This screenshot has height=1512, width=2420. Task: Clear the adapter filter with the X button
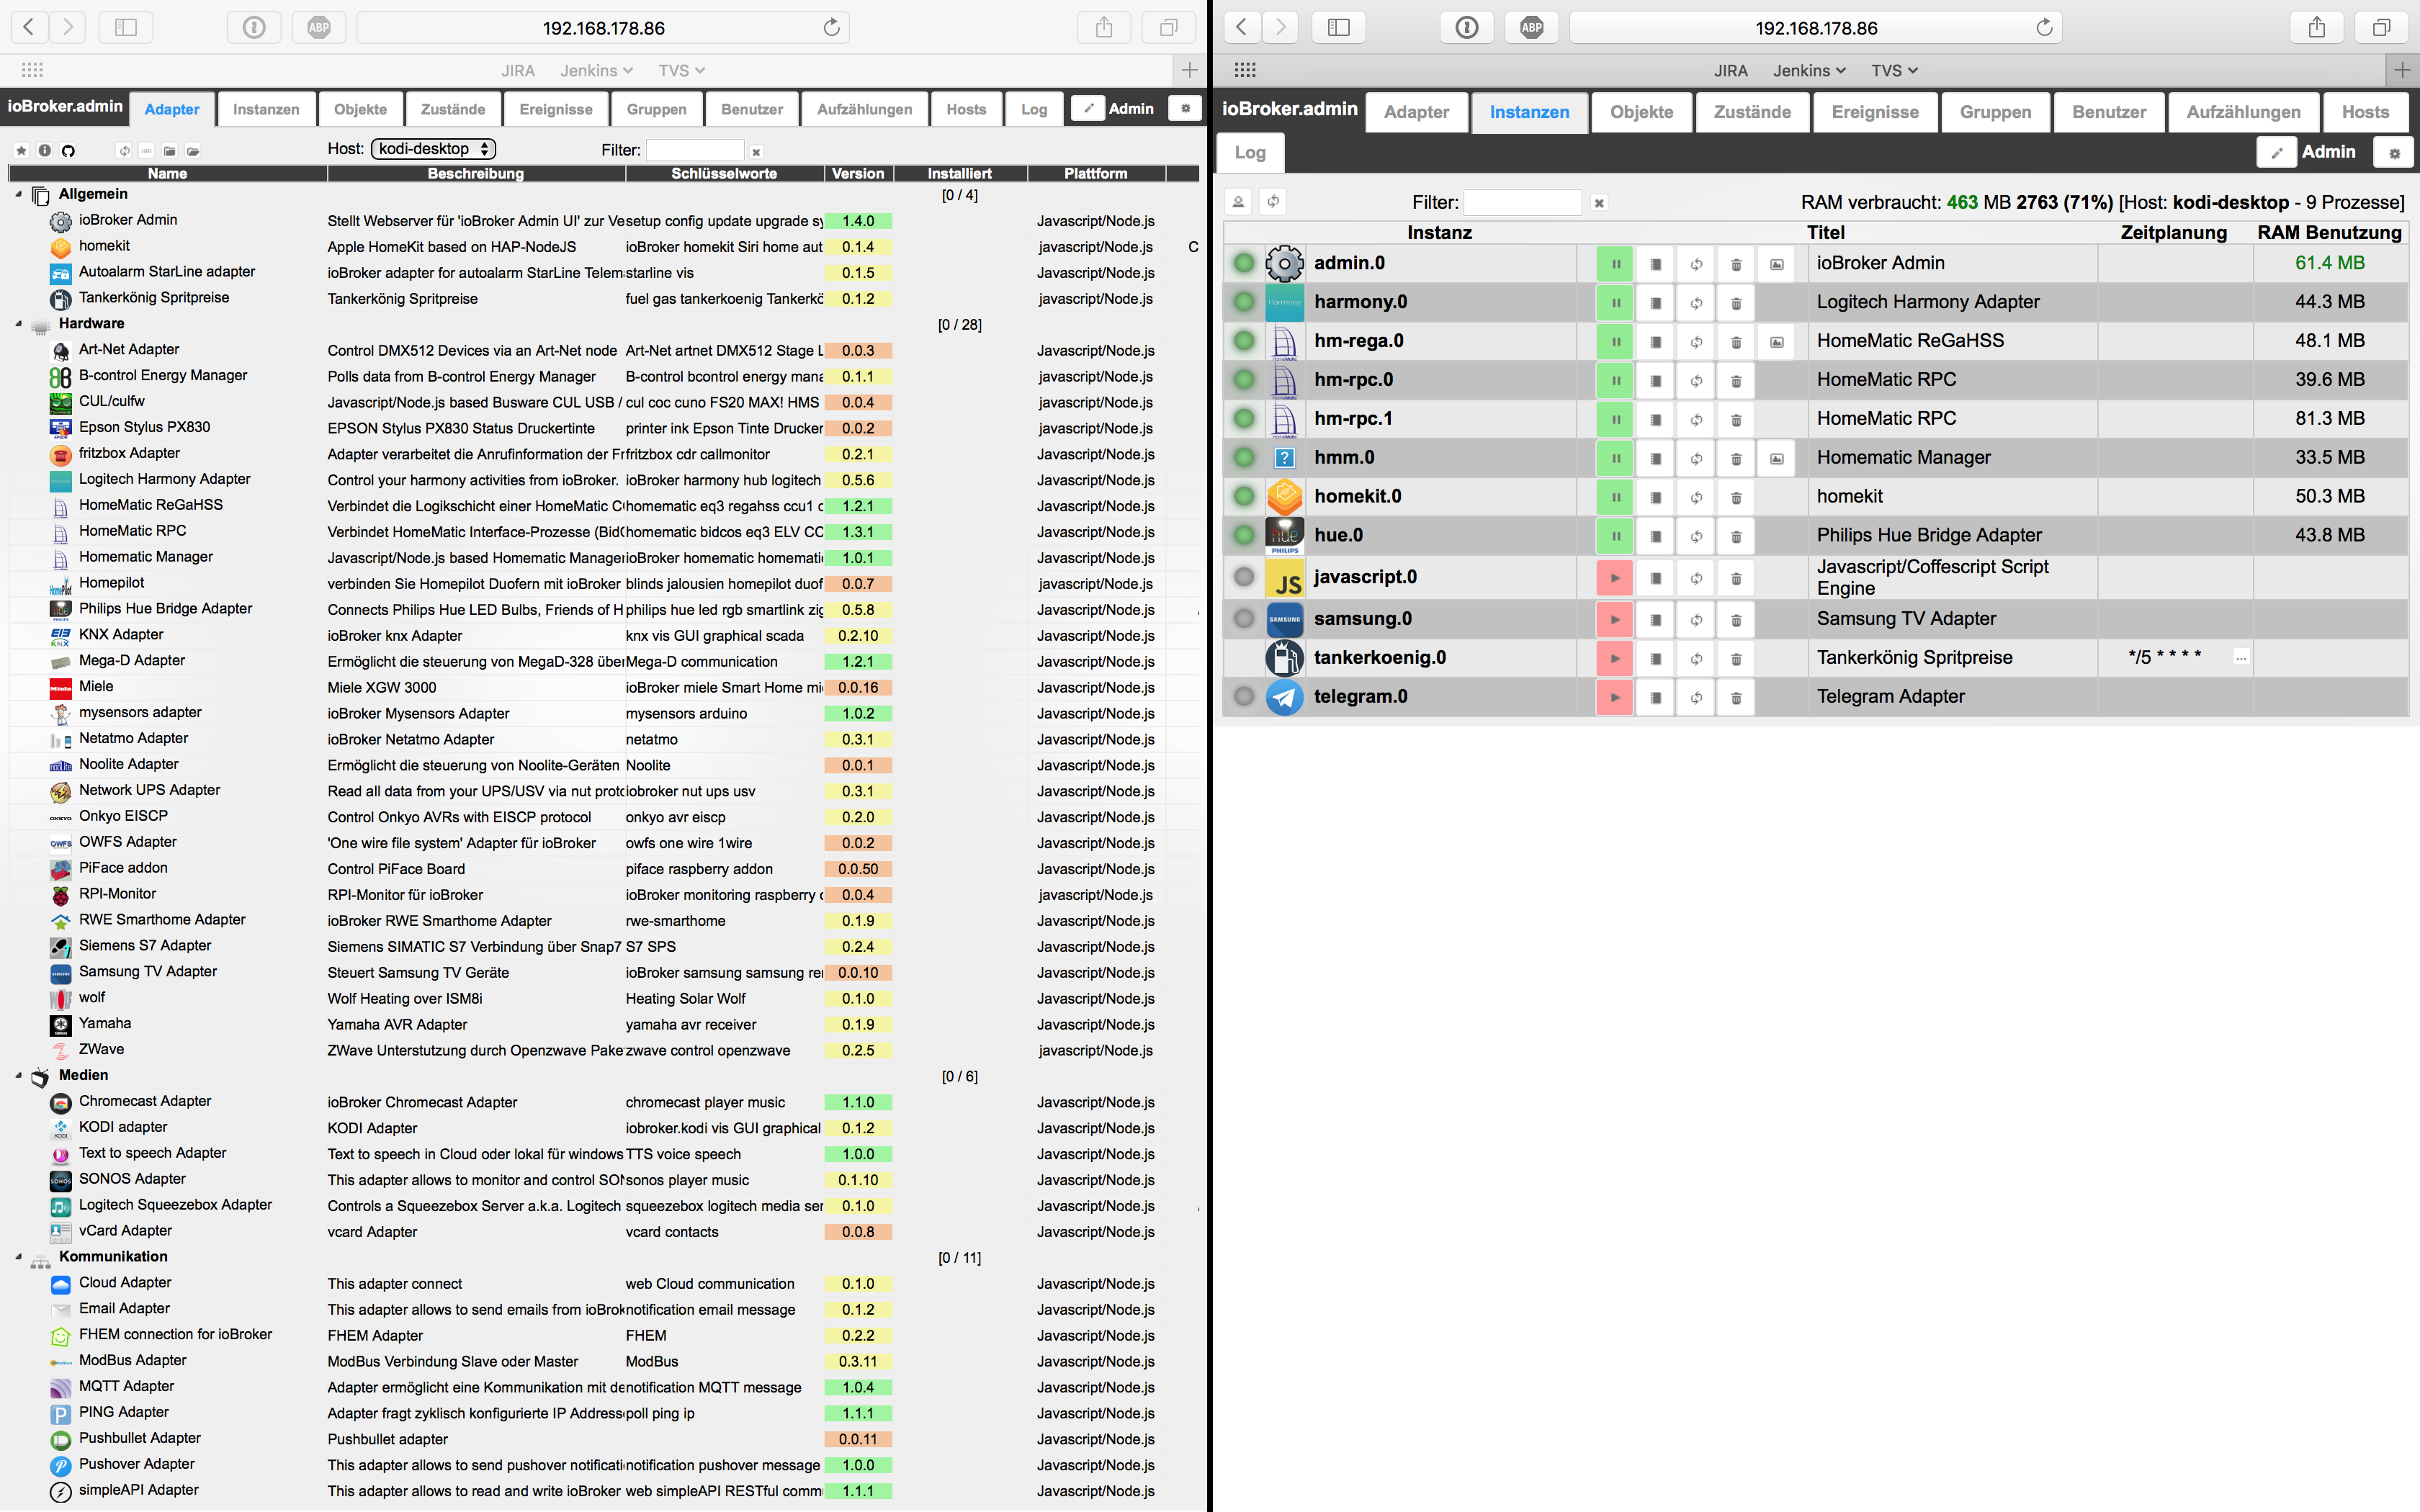(756, 152)
